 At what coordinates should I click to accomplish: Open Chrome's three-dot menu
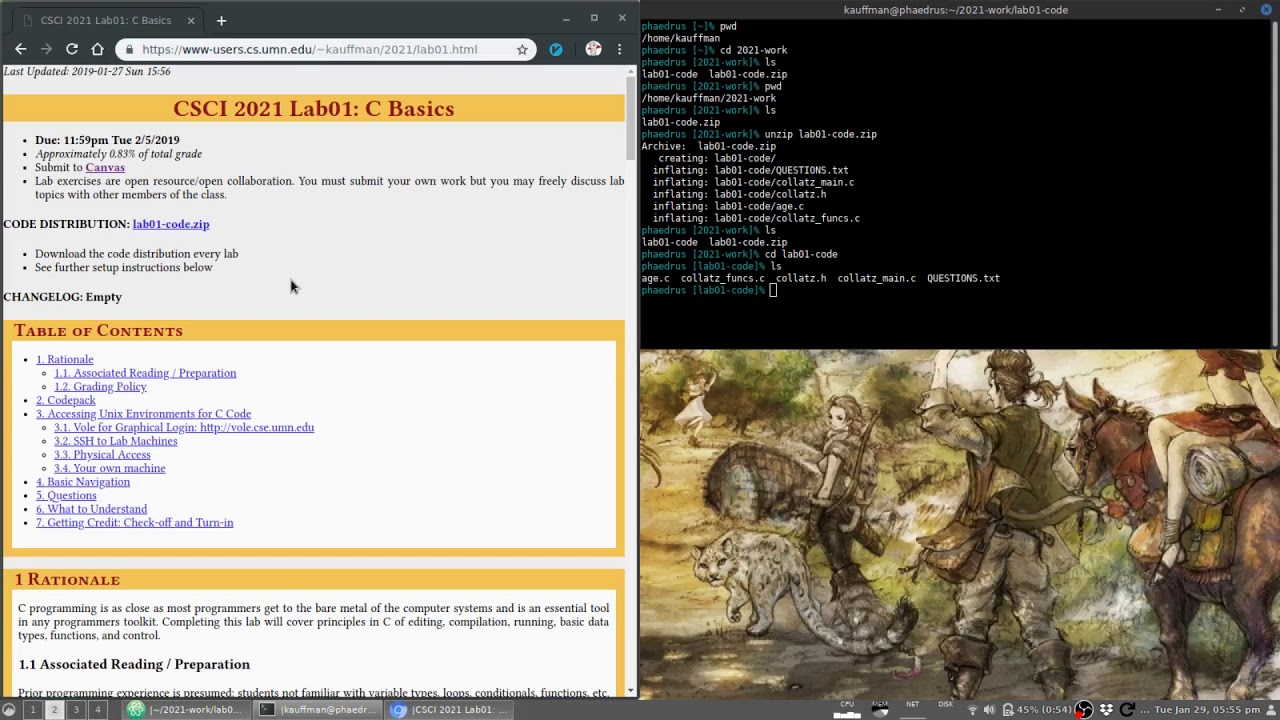[x=619, y=49]
